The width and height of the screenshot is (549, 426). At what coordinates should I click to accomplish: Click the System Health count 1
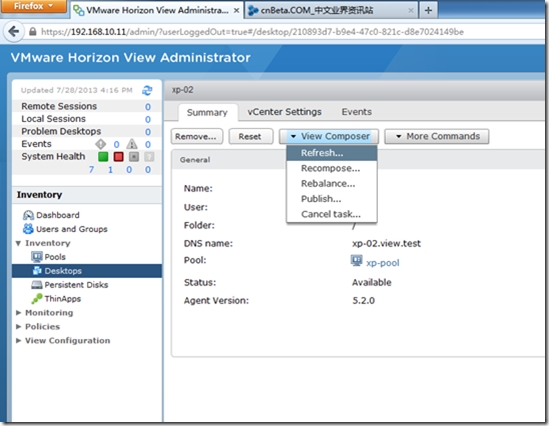tap(110, 170)
